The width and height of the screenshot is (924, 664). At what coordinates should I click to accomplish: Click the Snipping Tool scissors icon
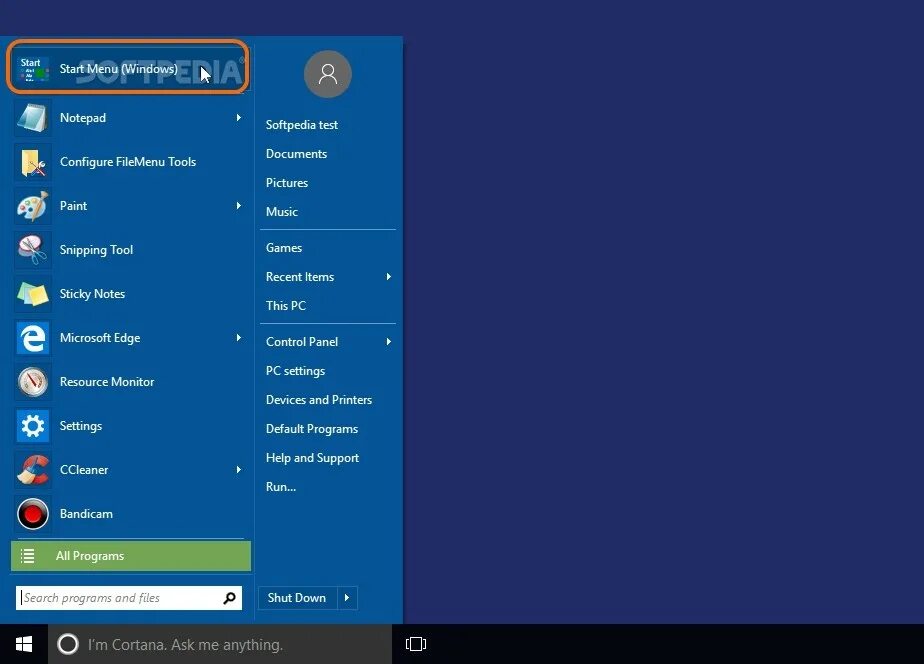[33, 250]
